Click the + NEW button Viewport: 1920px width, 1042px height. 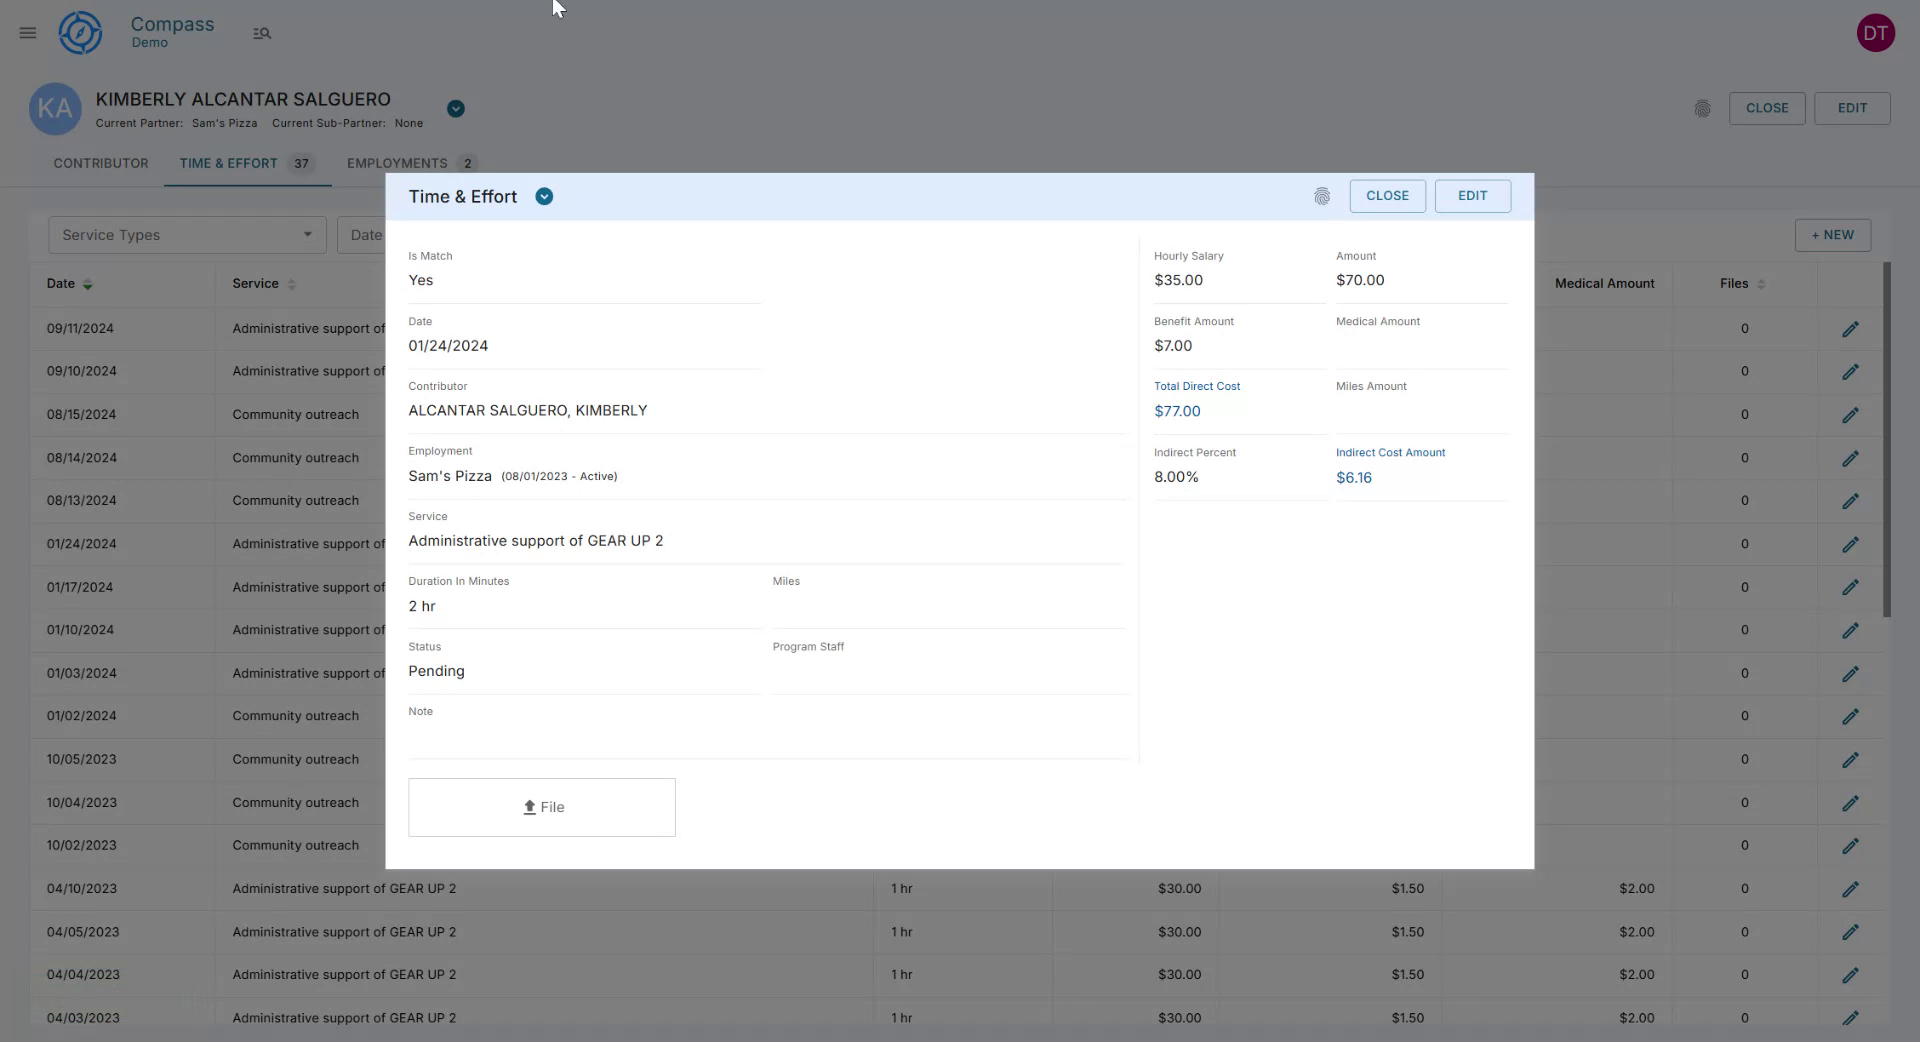tap(1832, 235)
